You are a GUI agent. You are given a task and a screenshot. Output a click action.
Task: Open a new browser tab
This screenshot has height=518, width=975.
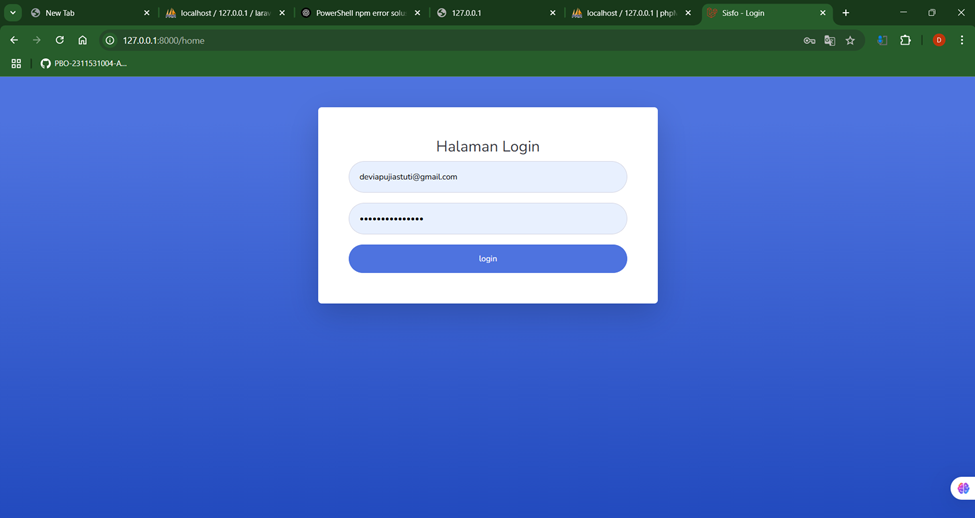click(x=846, y=13)
